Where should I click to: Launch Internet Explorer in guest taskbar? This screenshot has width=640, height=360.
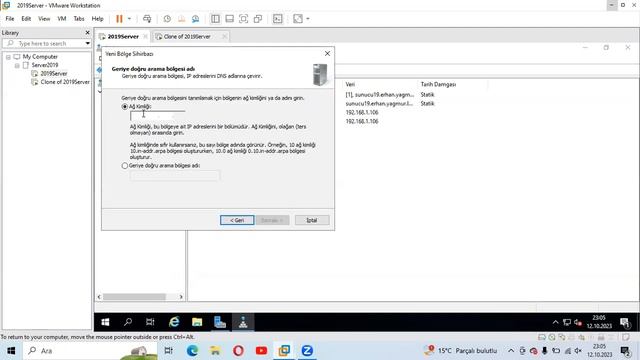[x=174, y=322]
